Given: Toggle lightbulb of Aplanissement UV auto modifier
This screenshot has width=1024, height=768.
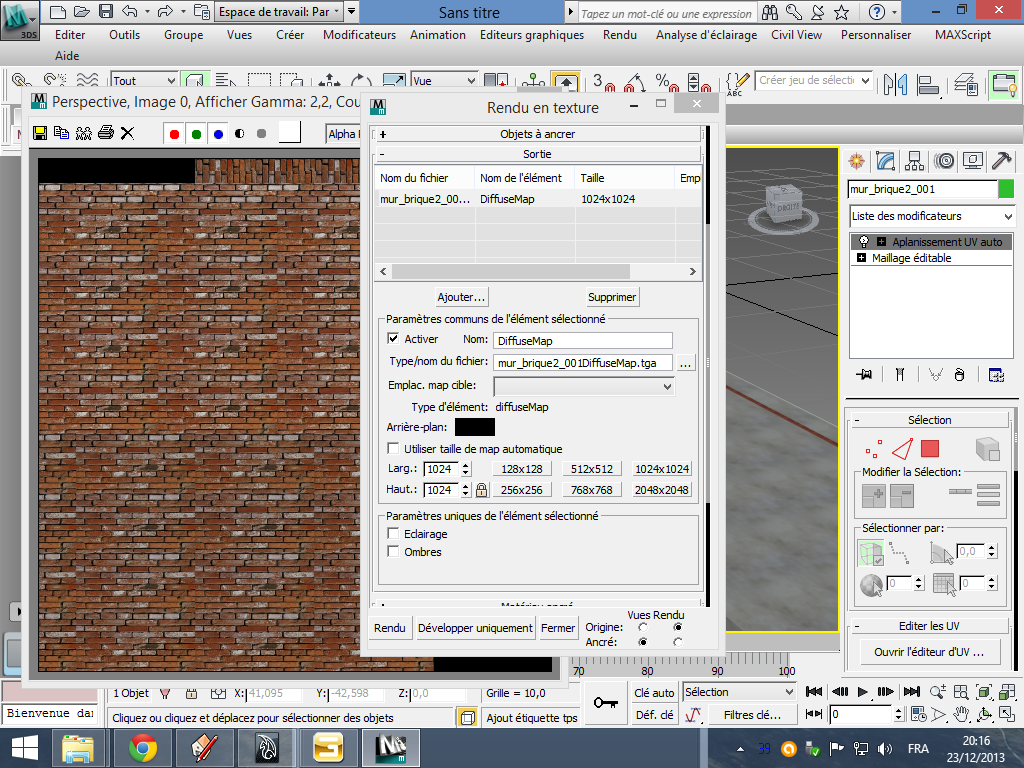Looking at the screenshot, I should point(863,241).
